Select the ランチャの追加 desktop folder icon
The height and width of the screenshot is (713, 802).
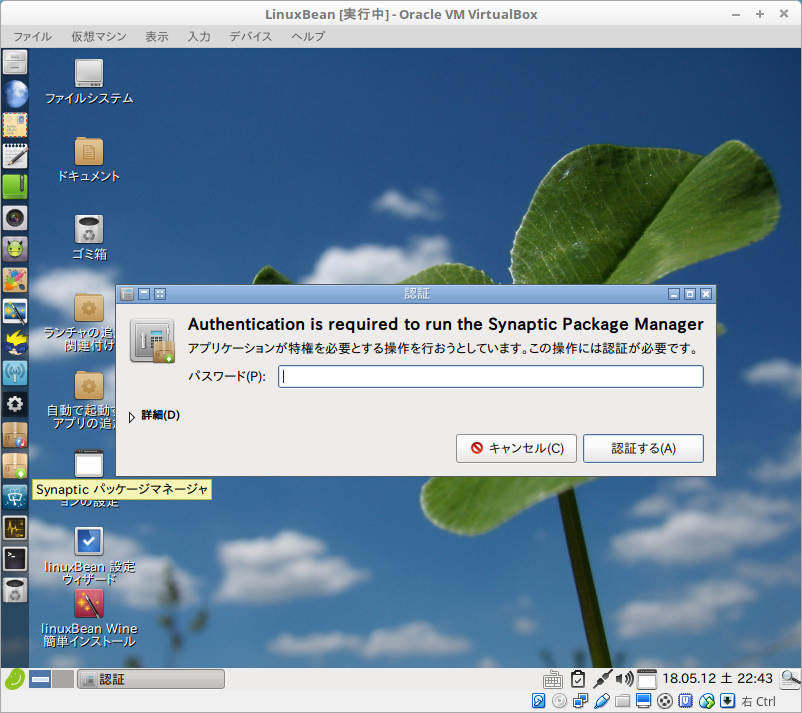89,307
